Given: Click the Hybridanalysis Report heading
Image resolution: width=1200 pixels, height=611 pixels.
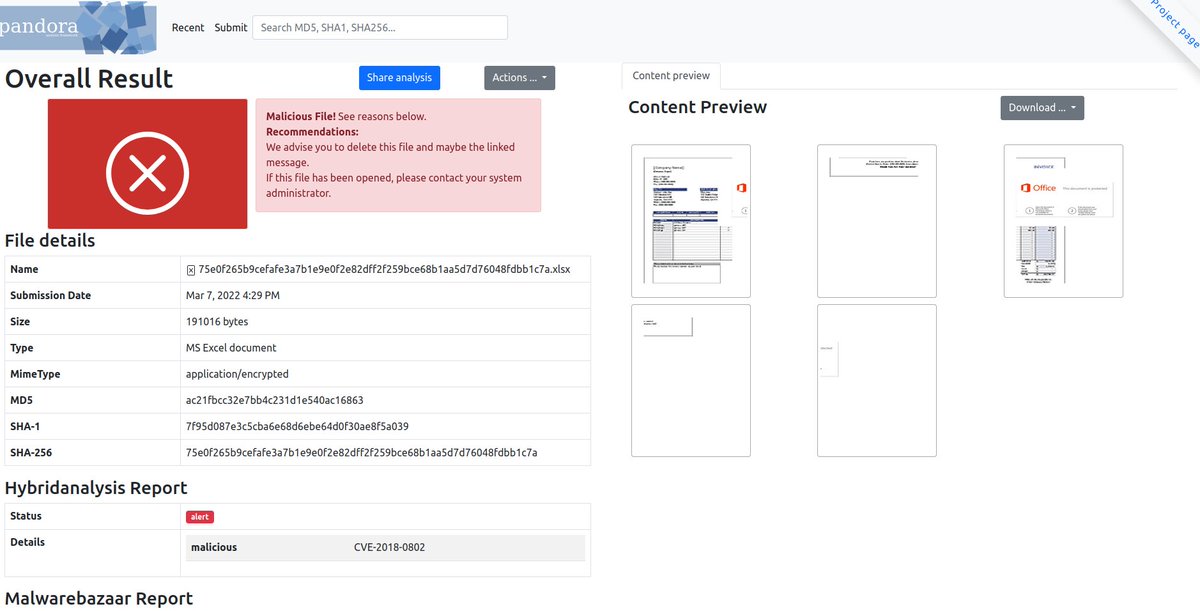Looking at the screenshot, I should 96,488.
